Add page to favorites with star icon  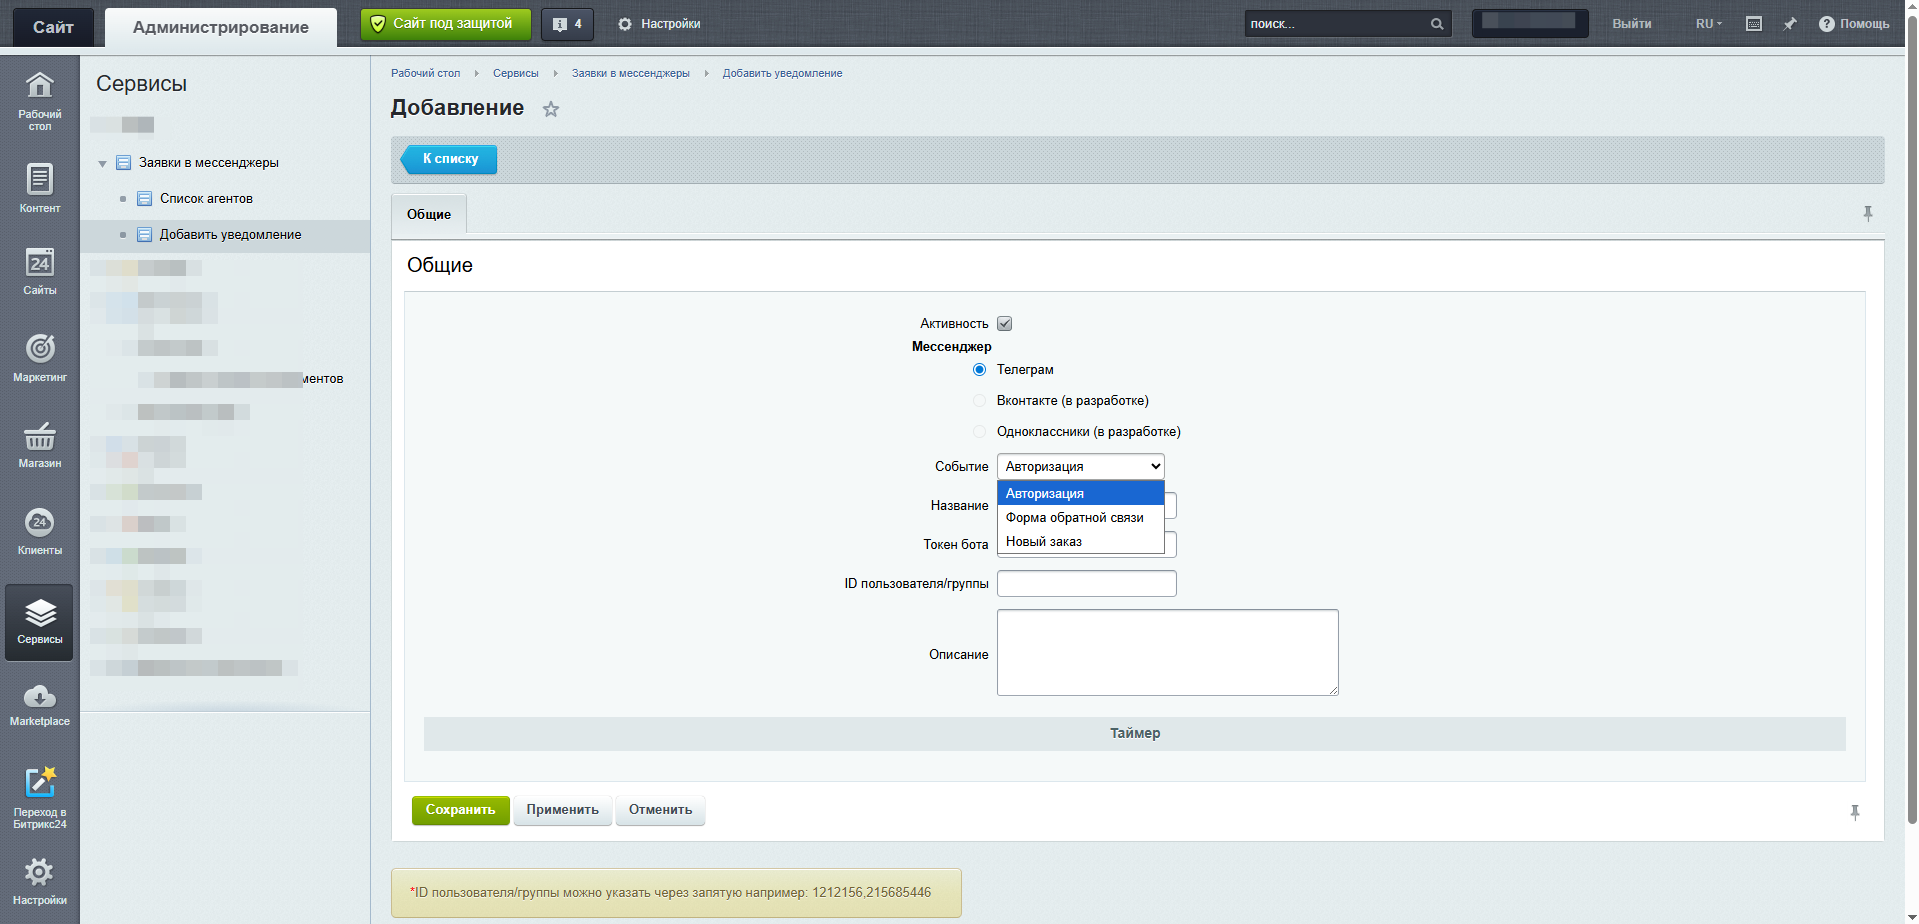click(551, 109)
